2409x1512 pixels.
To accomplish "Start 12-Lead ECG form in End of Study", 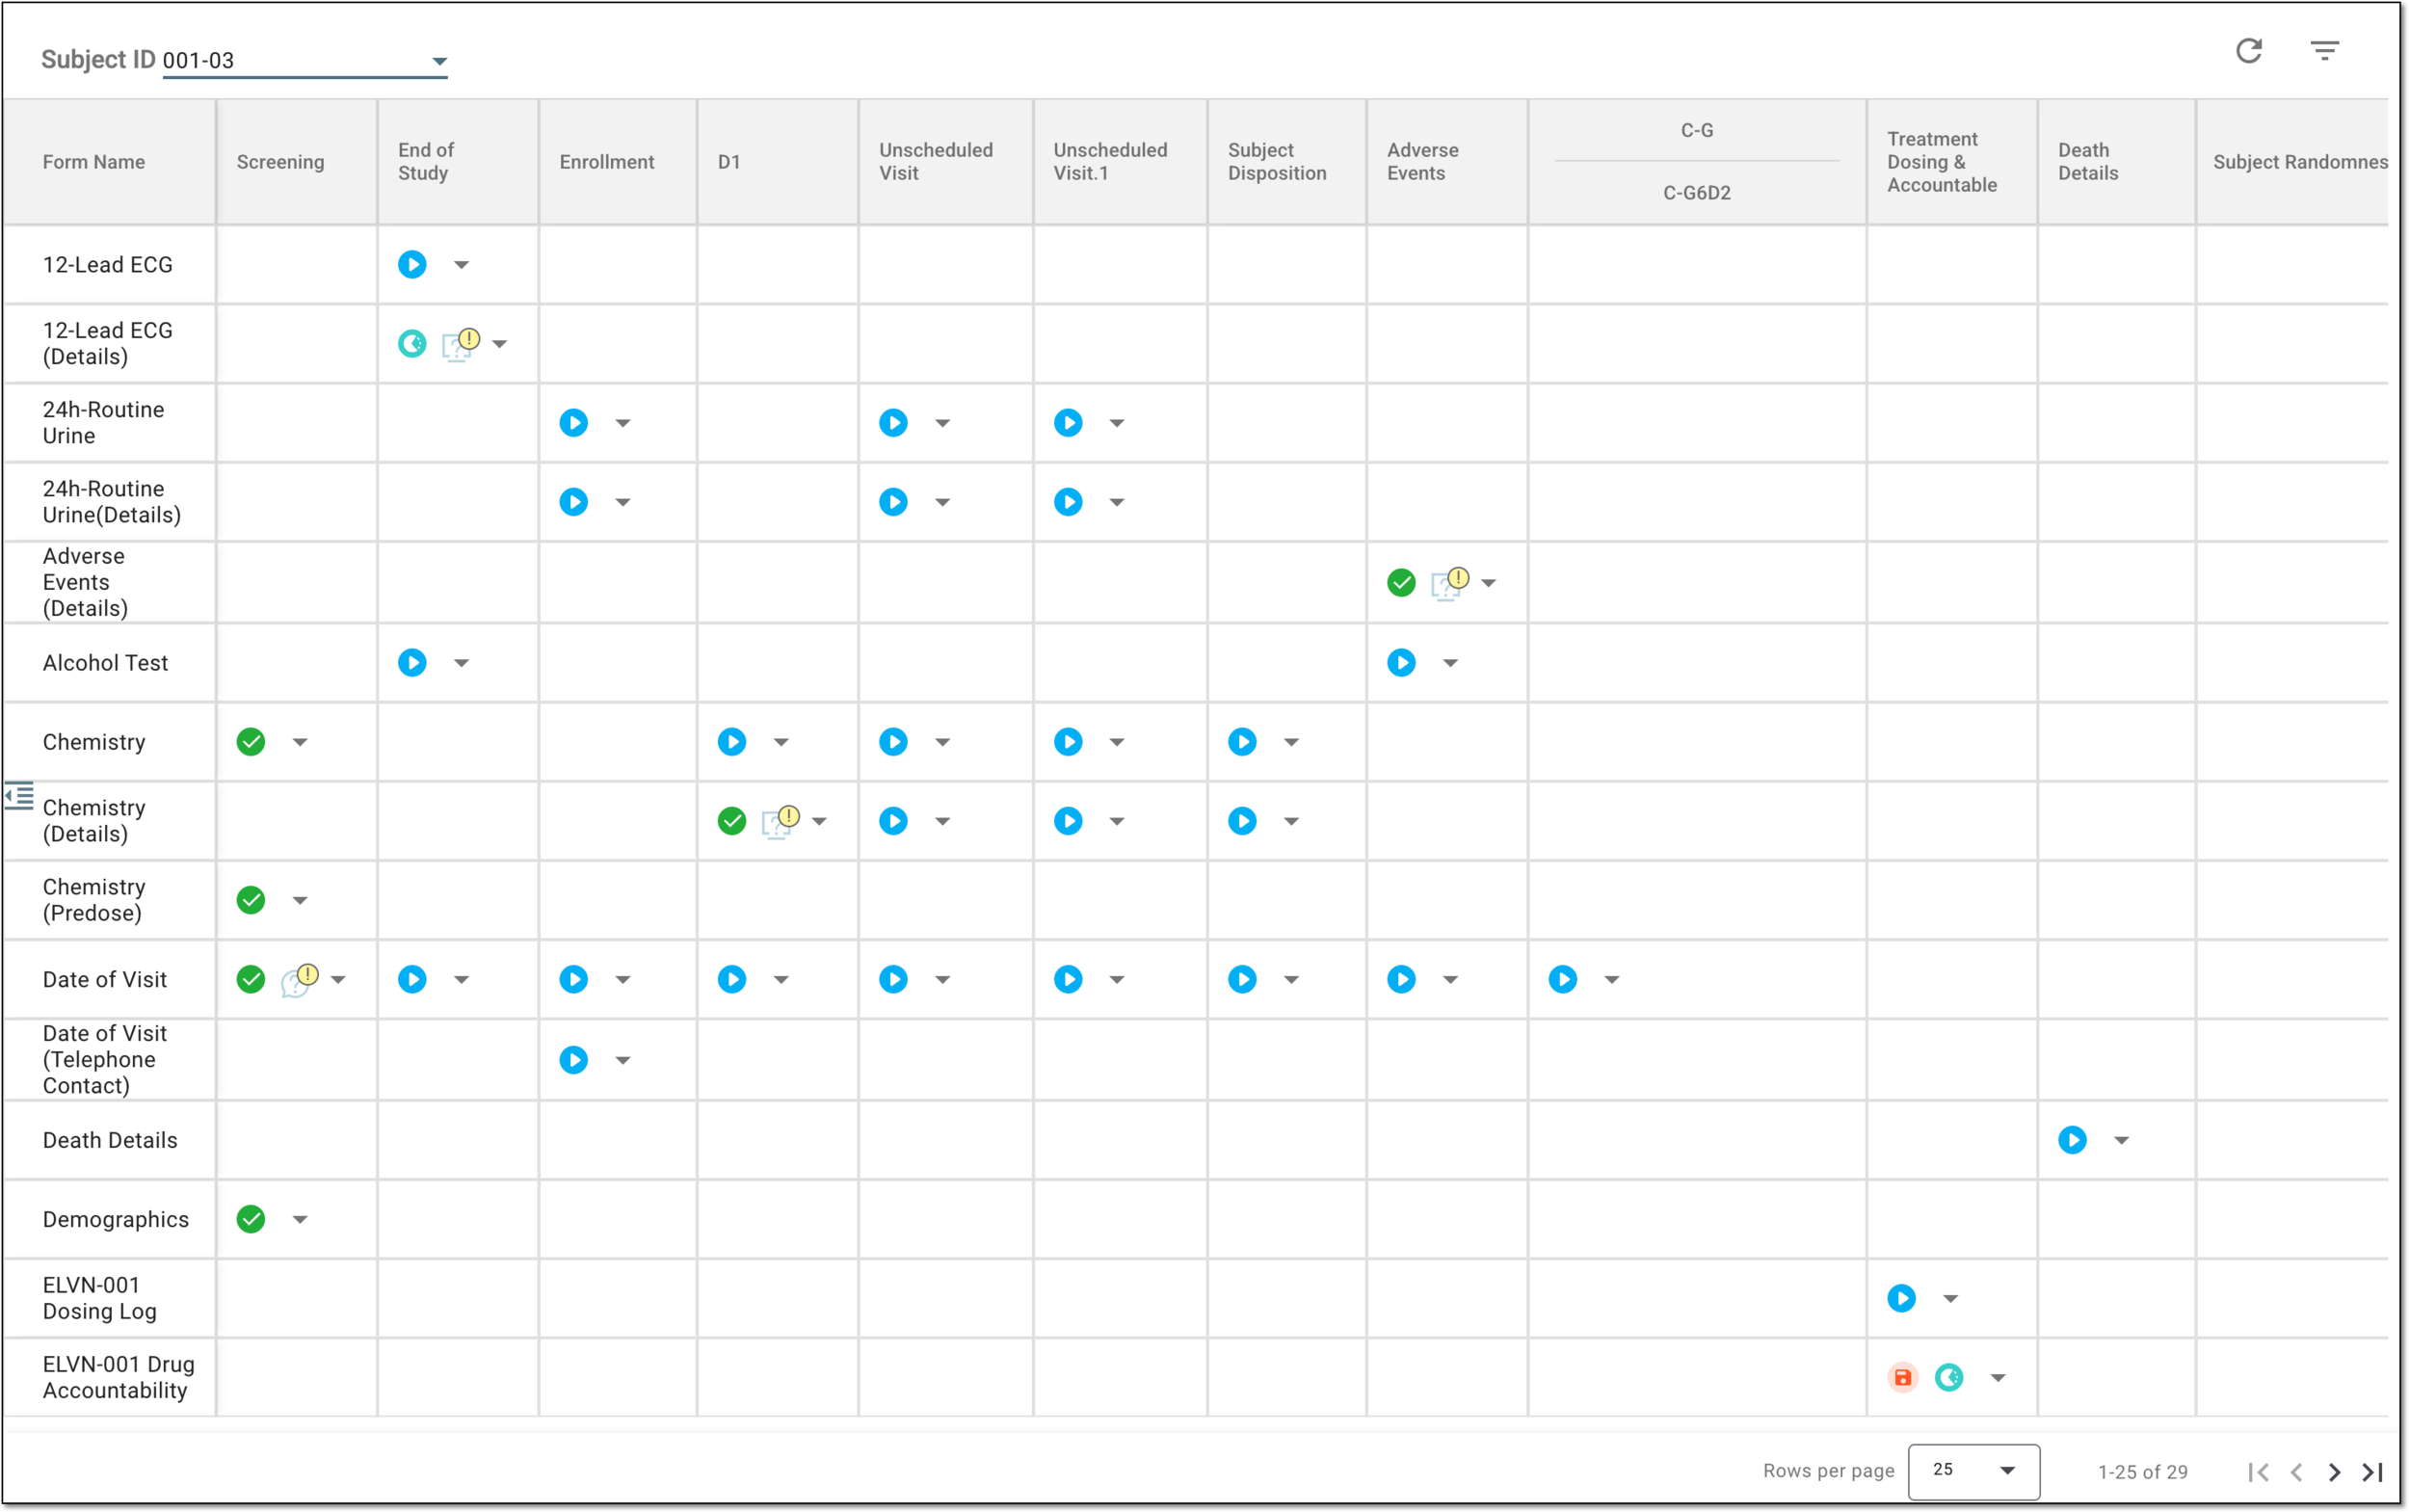I will [x=412, y=265].
